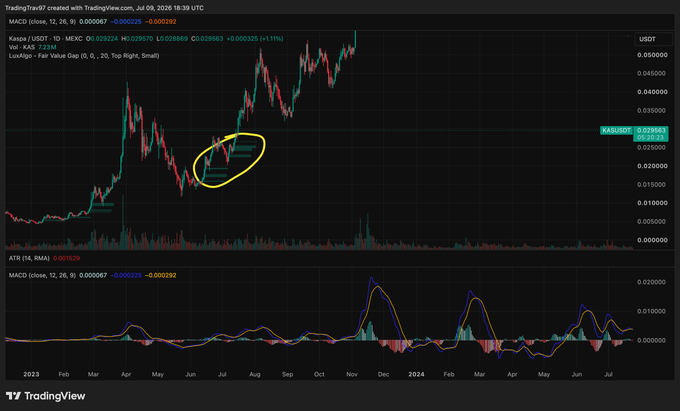Click the Aug label on time axis
680x411 pixels.
[x=255, y=374]
